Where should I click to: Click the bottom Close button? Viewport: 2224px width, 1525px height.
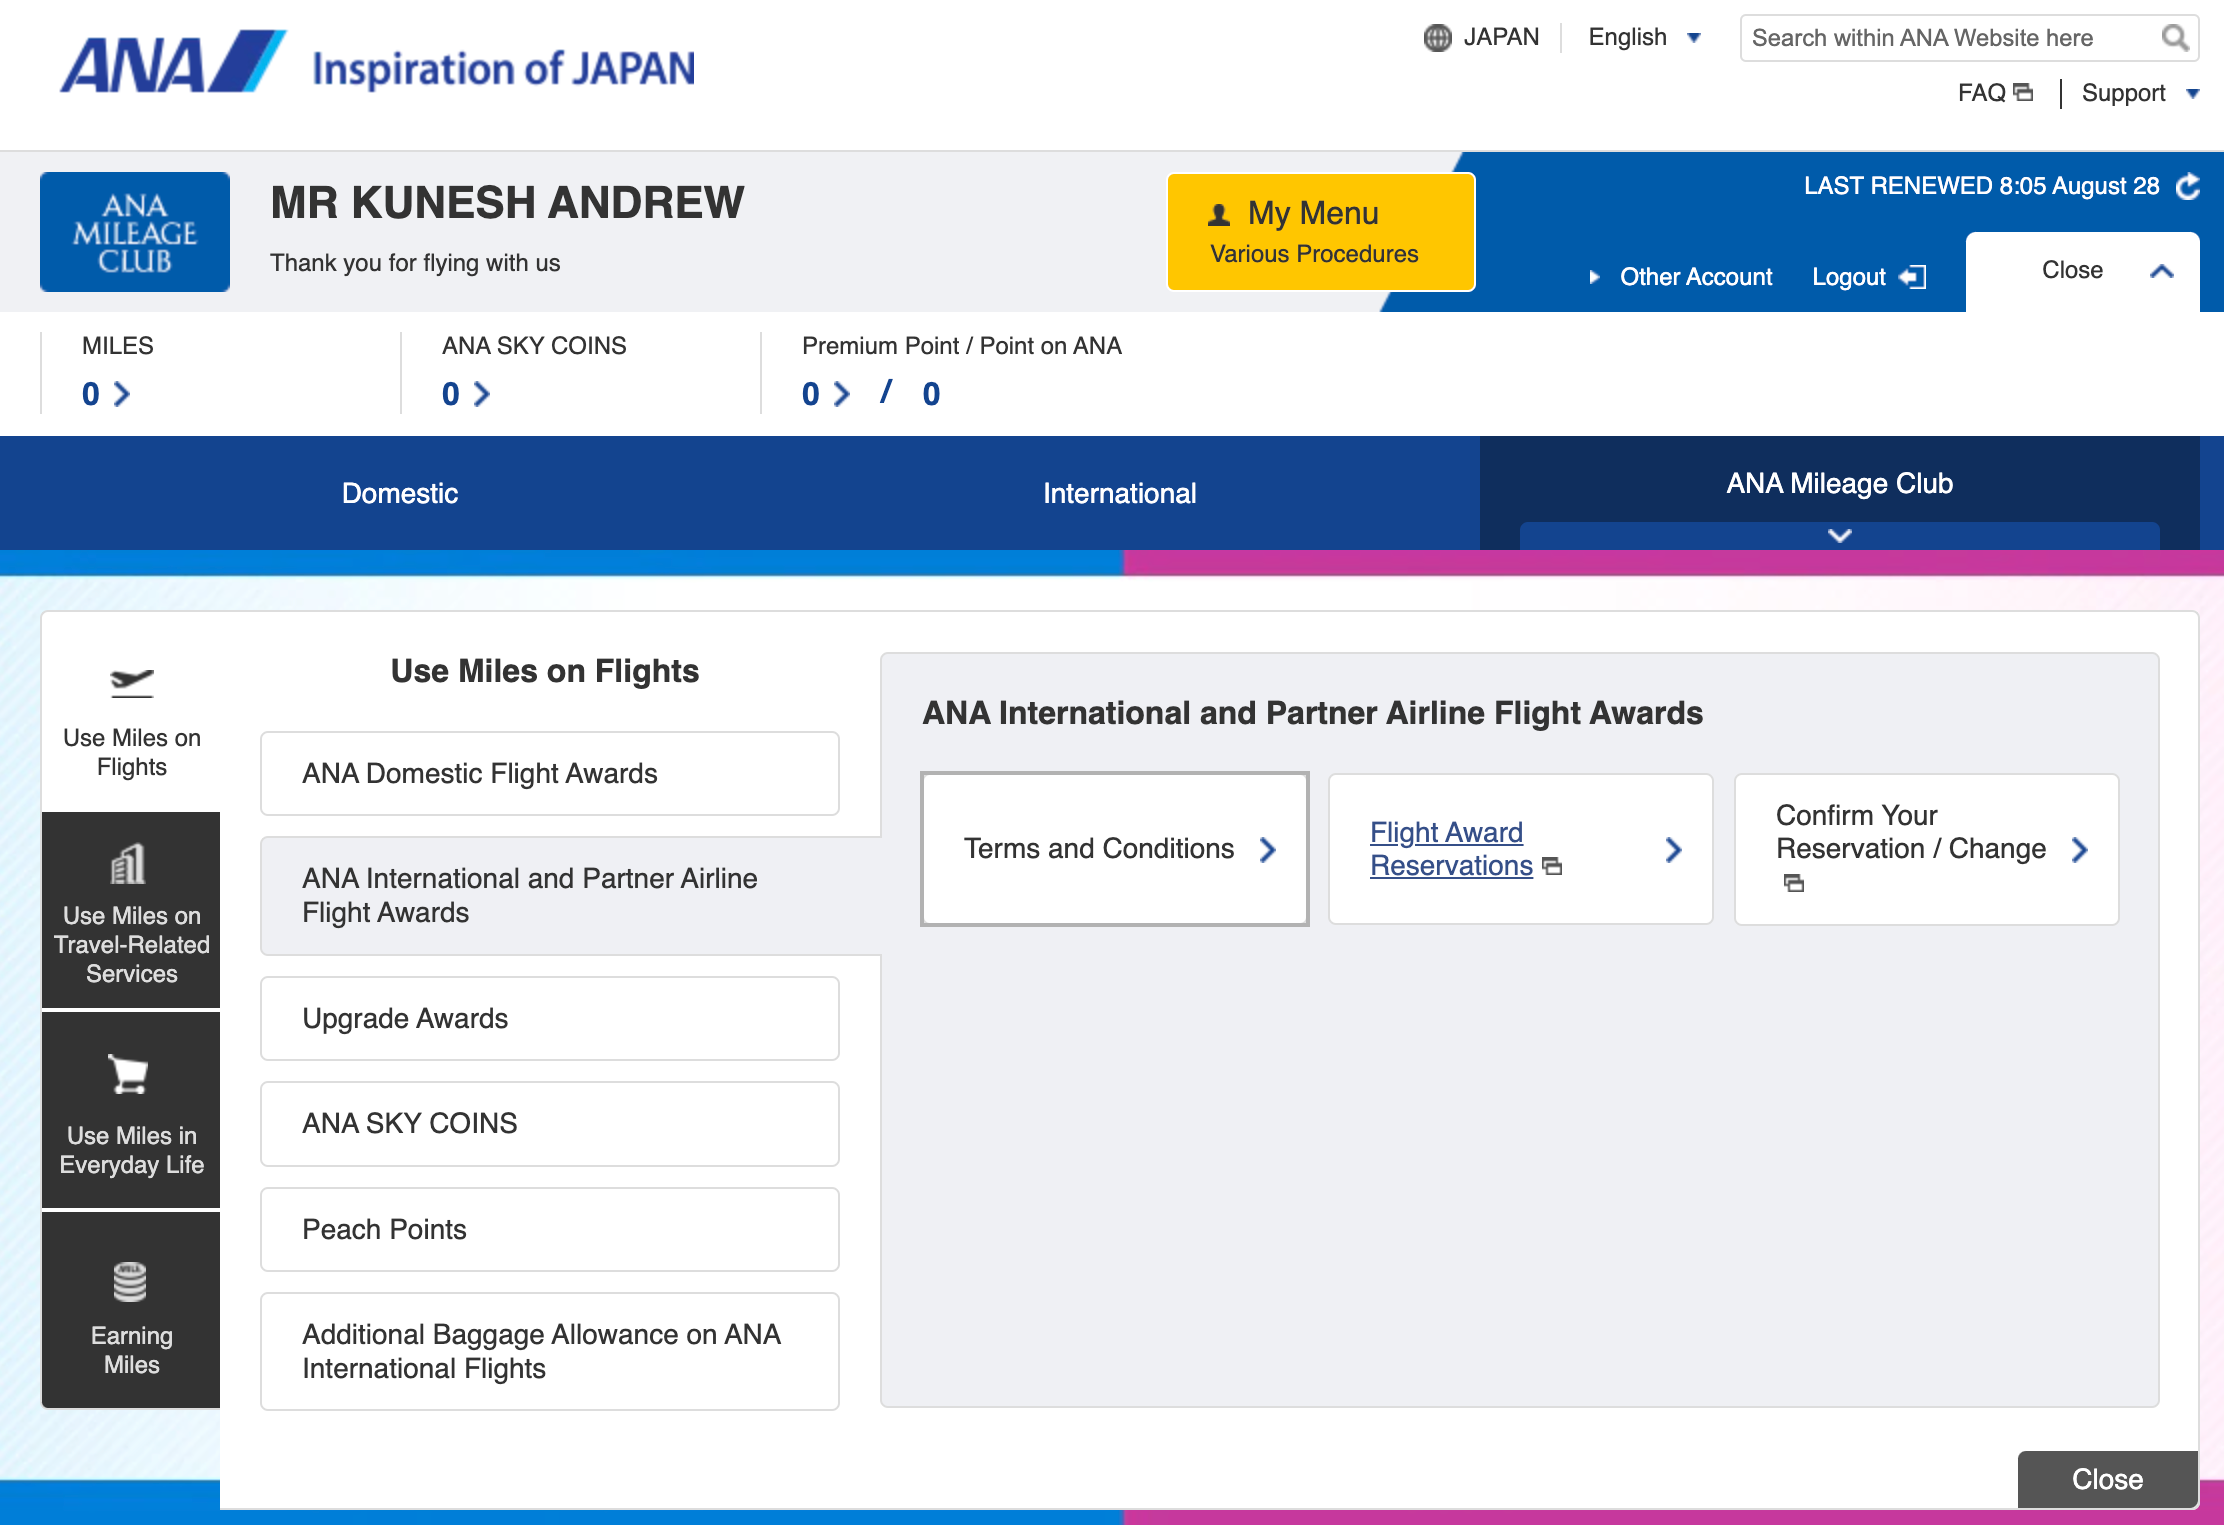click(2107, 1479)
